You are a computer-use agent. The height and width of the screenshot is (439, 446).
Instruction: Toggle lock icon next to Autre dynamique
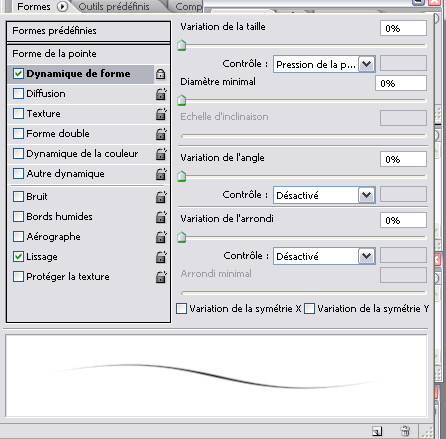pos(161,174)
